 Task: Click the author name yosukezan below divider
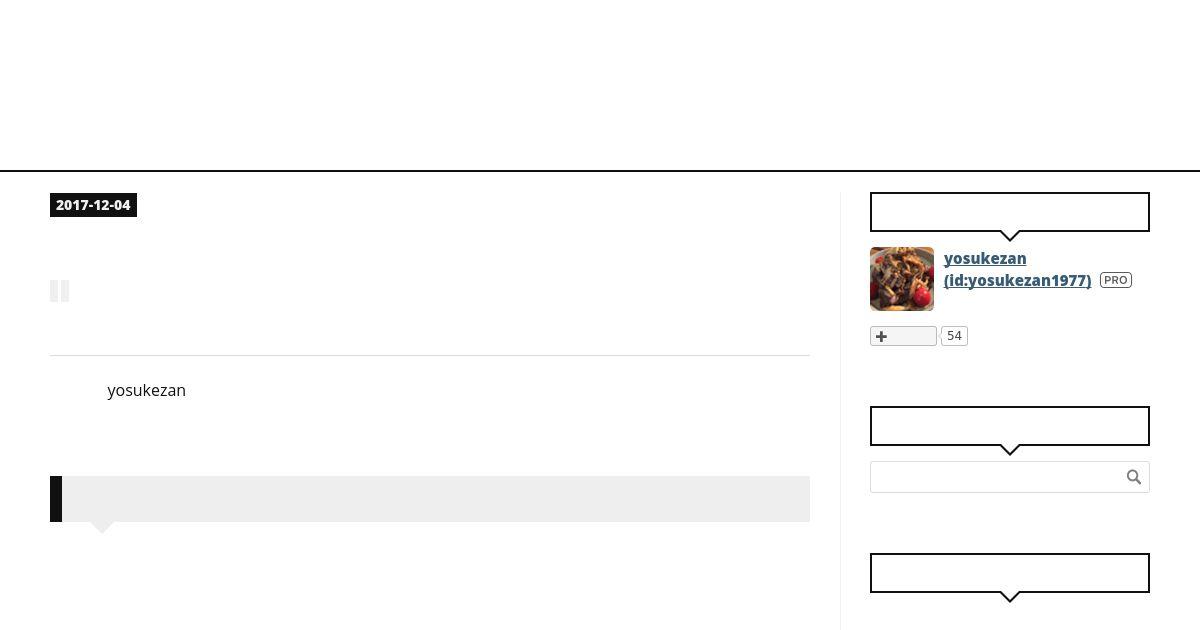pos(147,390)
